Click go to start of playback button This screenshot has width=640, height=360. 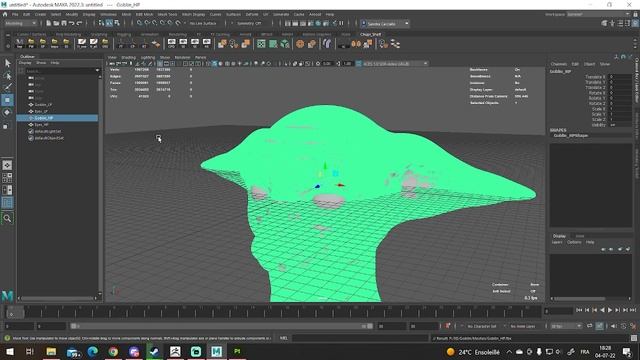pos(579,311)
